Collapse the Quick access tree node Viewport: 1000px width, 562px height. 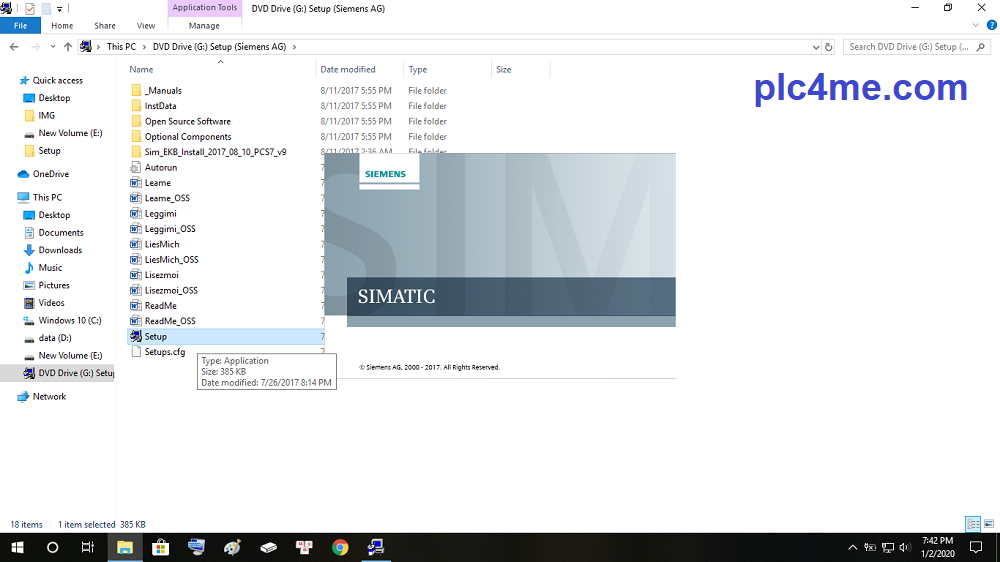pos(10,80)
